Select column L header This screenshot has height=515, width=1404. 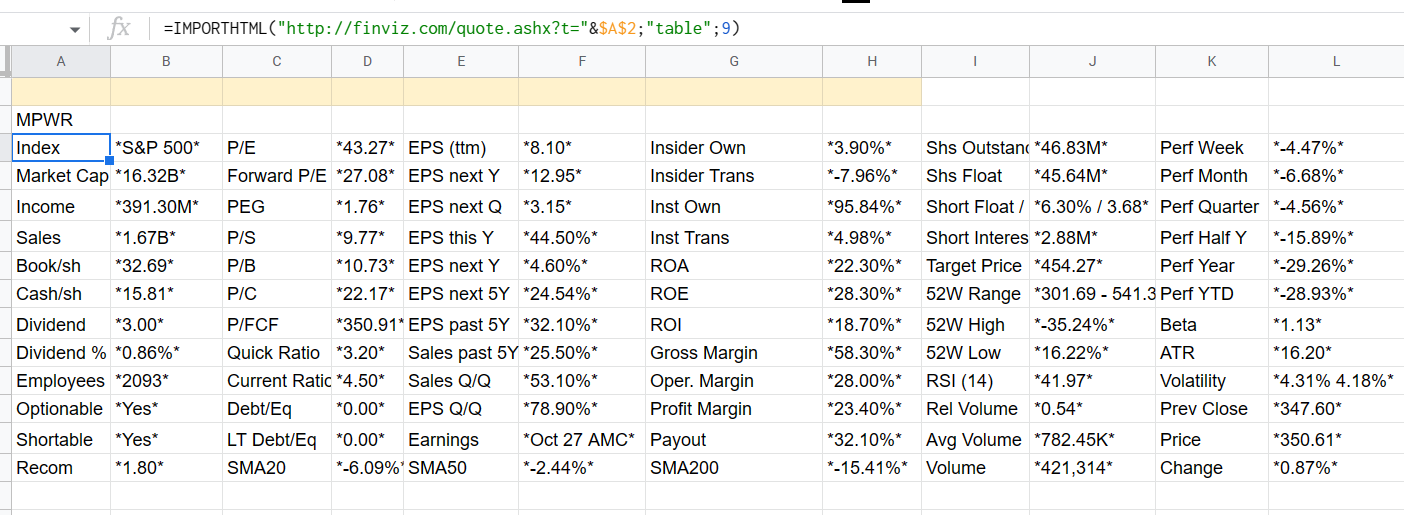coord(1335,61)
